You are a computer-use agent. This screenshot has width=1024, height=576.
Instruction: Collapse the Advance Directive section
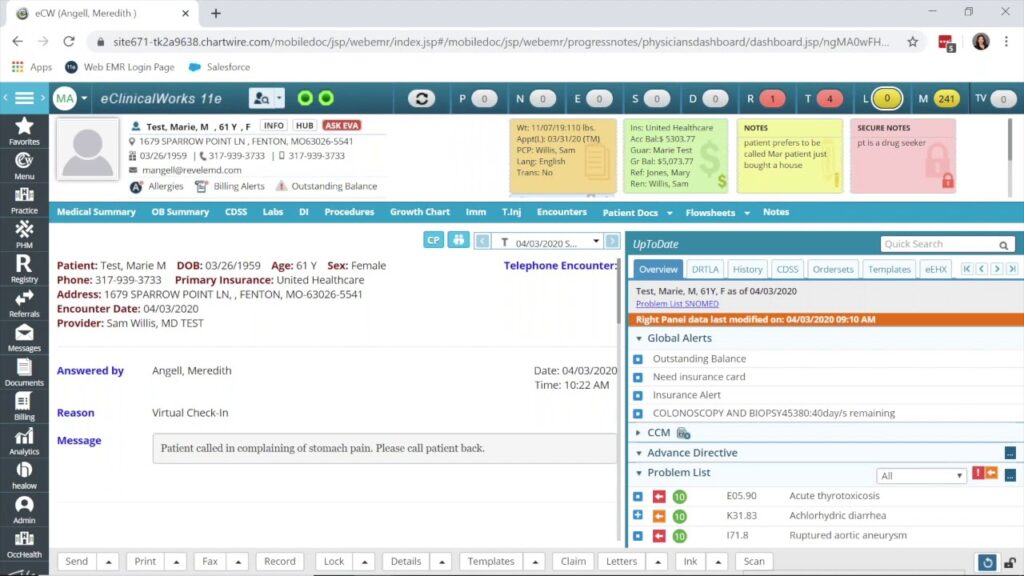pyautogui.click(x=639, y=453)
